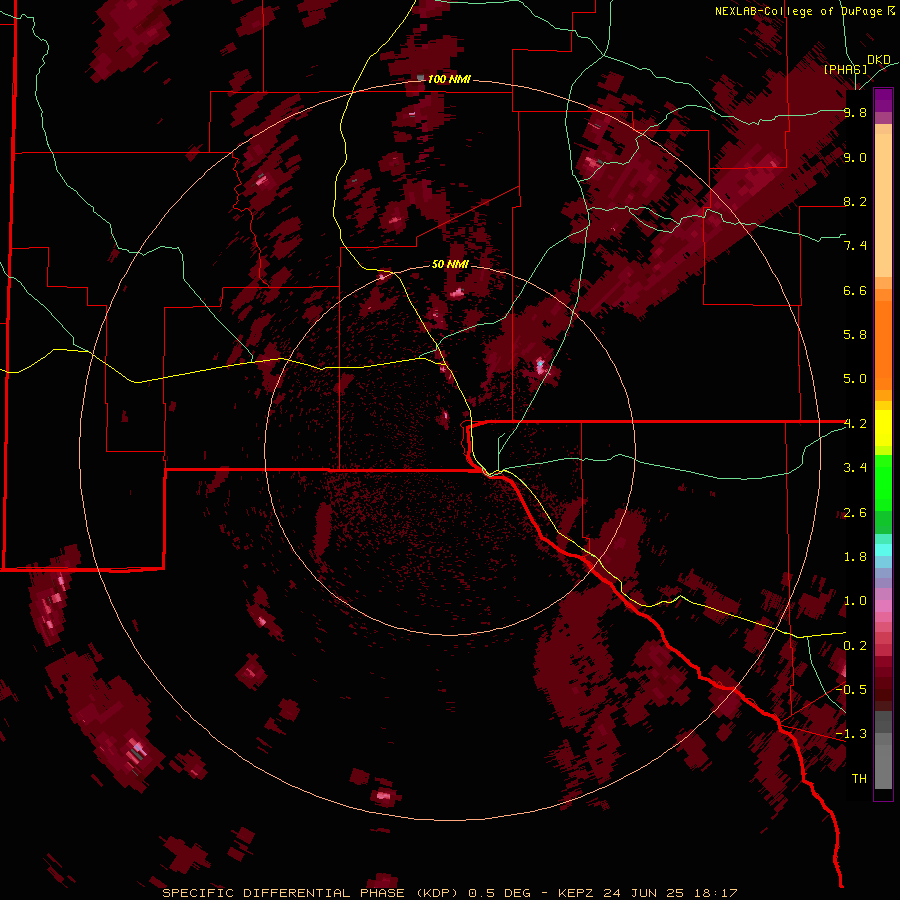Click the 3.4 legend value
Screen dimensions: 900x900
pos(855,468)
